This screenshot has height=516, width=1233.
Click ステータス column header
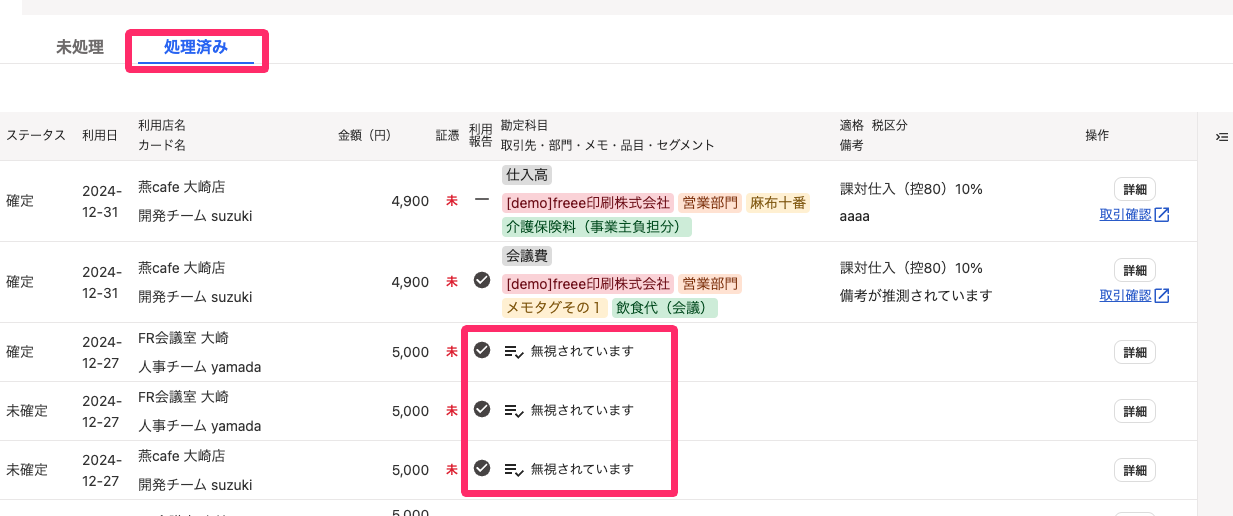[x=36, y=135]
